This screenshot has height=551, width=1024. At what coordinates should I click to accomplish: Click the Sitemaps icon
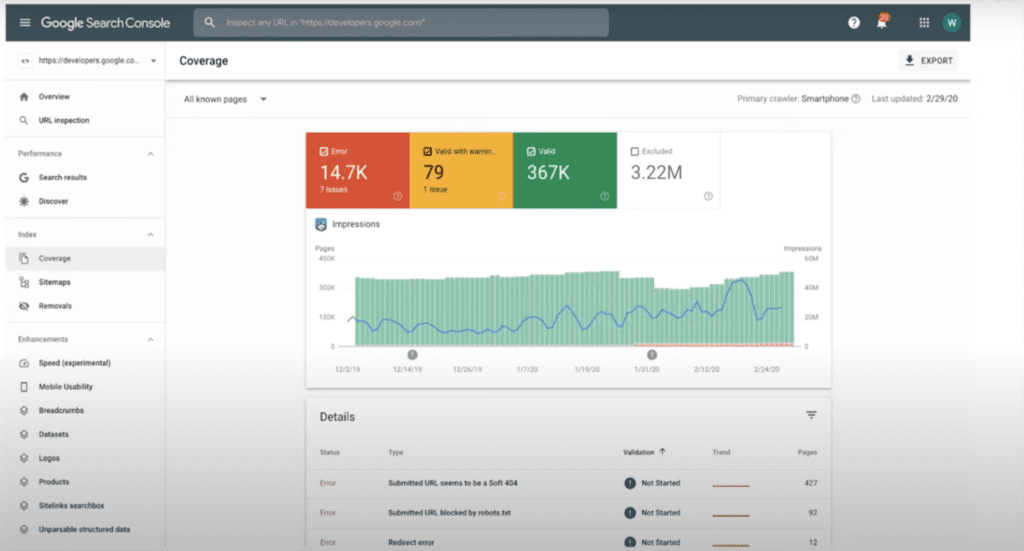tap(24, 282)
